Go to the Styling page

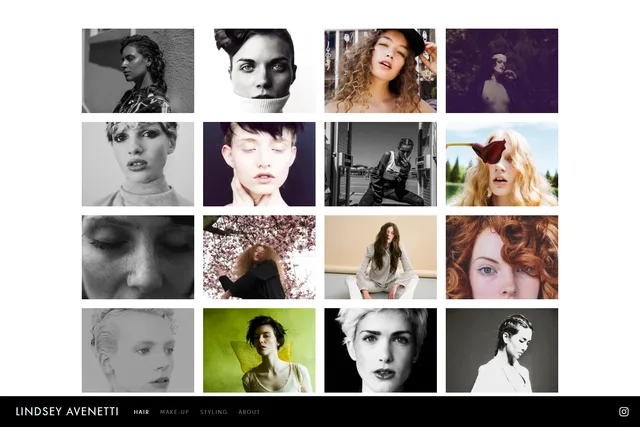point(213,412)
